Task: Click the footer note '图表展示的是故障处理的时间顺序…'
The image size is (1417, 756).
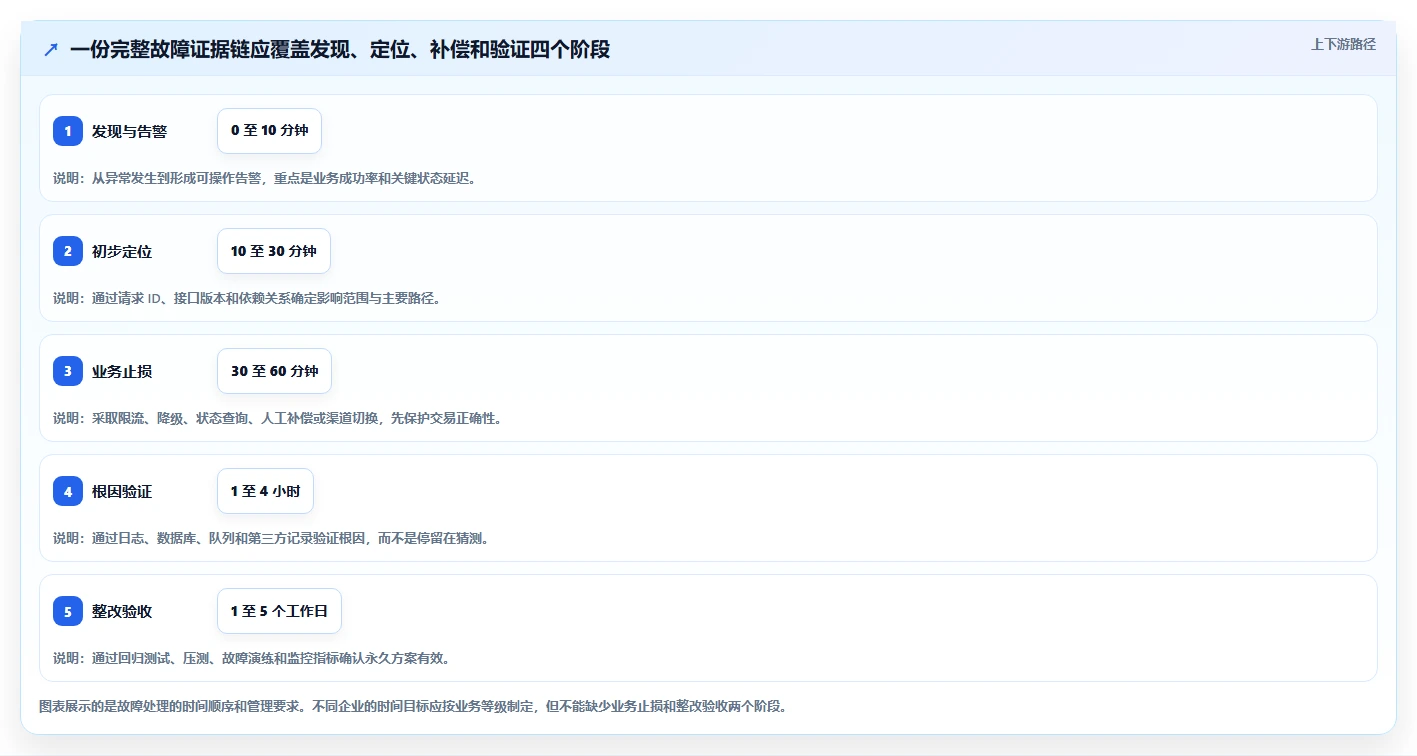Action: tap(415, 706)
